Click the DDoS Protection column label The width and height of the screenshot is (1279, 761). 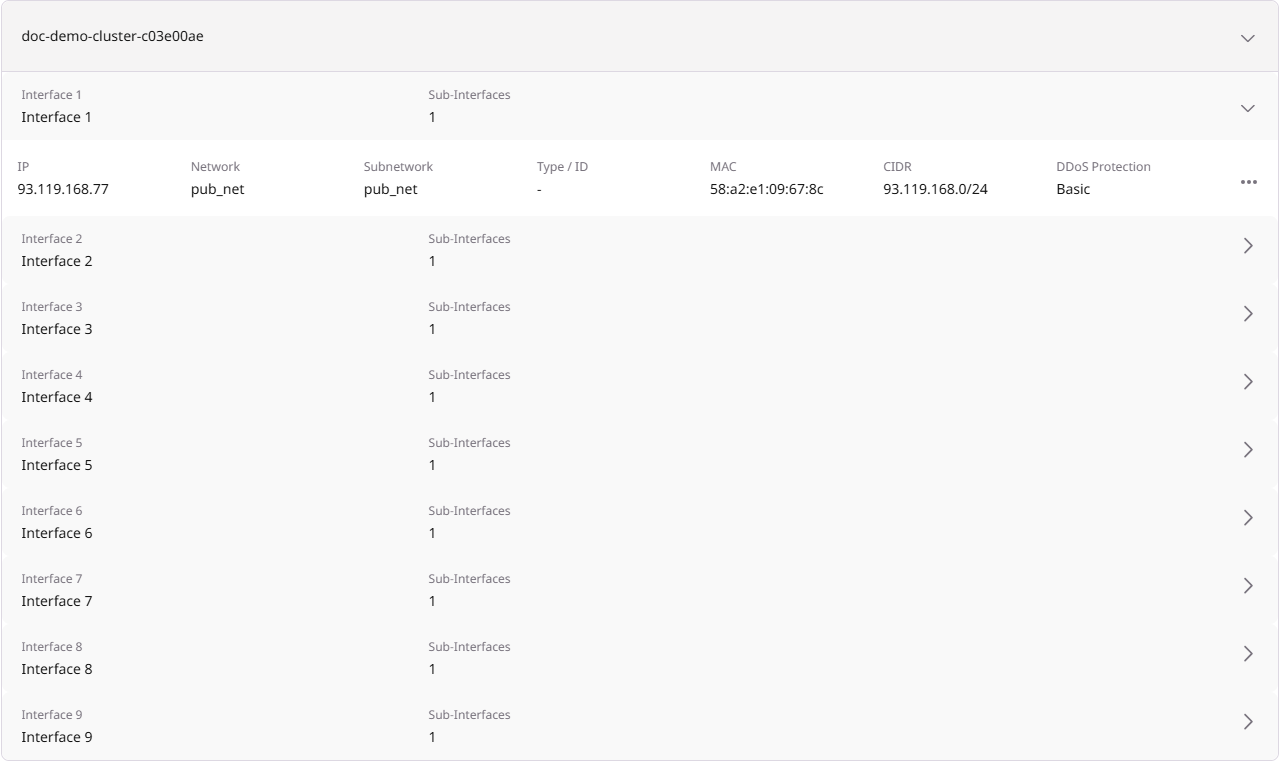[x=1103, y=167]
